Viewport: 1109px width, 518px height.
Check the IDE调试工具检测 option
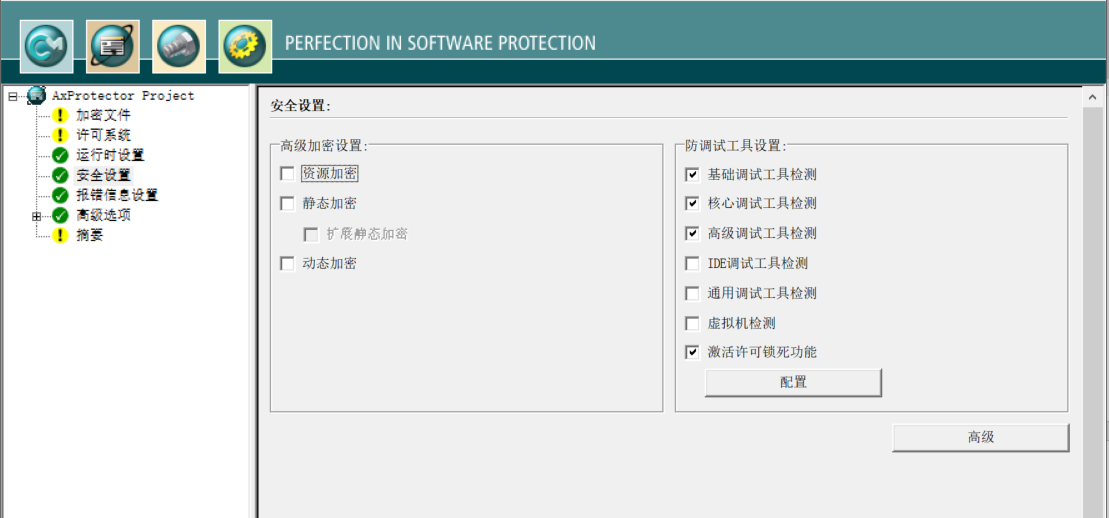(692, 264)
